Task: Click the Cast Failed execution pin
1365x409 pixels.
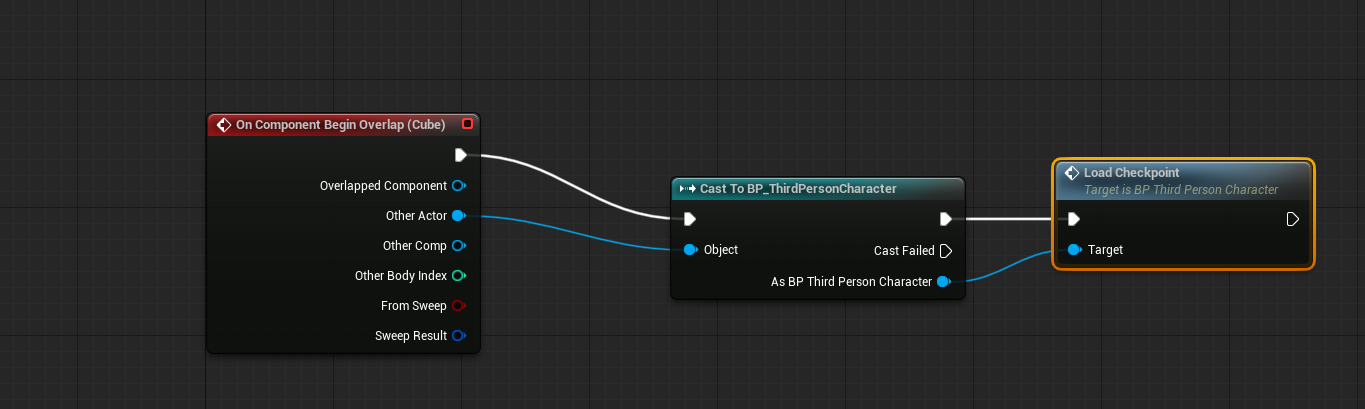Action: (x=945, y=251)
